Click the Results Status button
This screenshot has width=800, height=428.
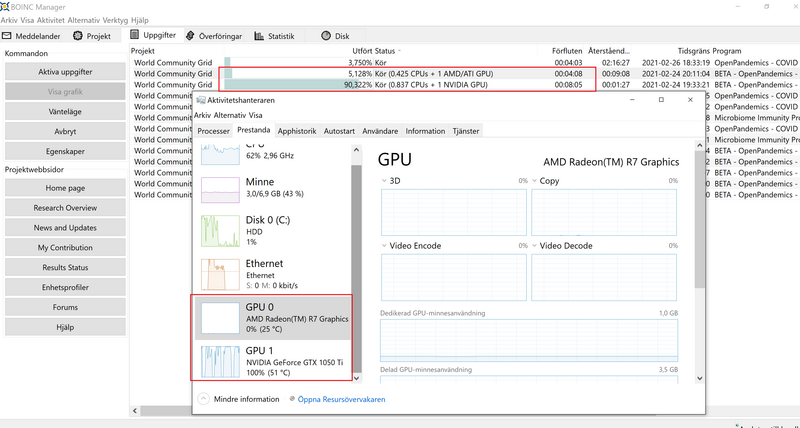point(65,268)
